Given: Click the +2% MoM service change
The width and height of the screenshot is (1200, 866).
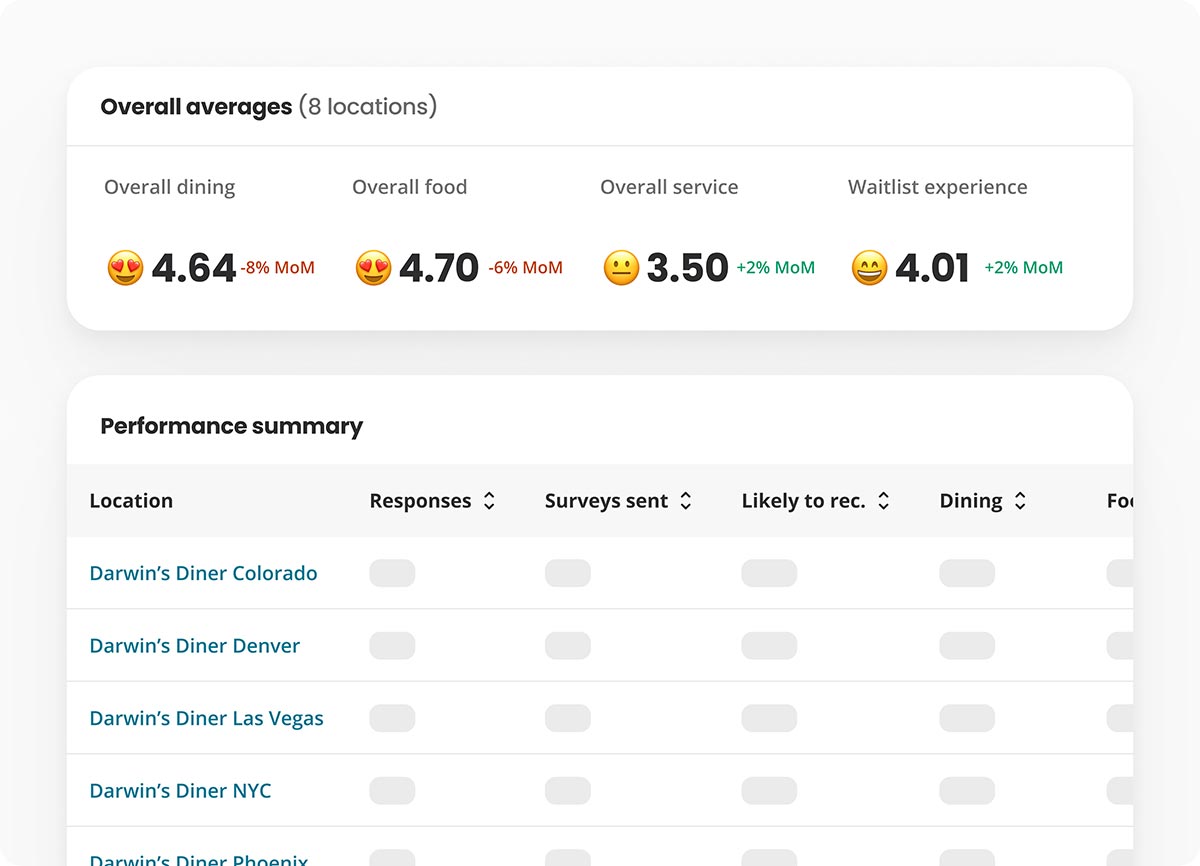Looking at the screenshot, I should [775, 268].
